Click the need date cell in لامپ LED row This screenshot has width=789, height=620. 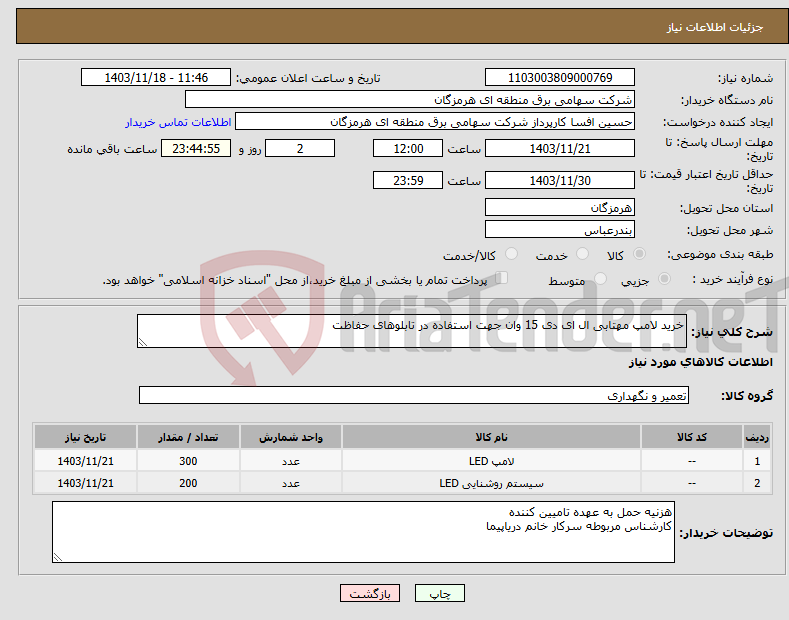tap(86, 461)
